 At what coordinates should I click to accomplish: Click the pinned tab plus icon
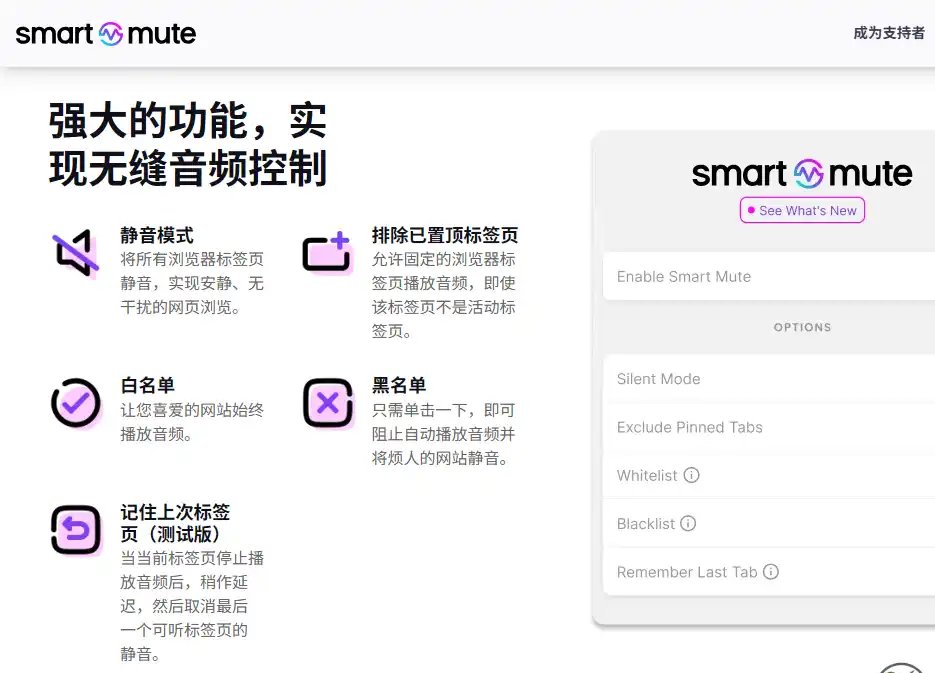(x=327, y=252)
